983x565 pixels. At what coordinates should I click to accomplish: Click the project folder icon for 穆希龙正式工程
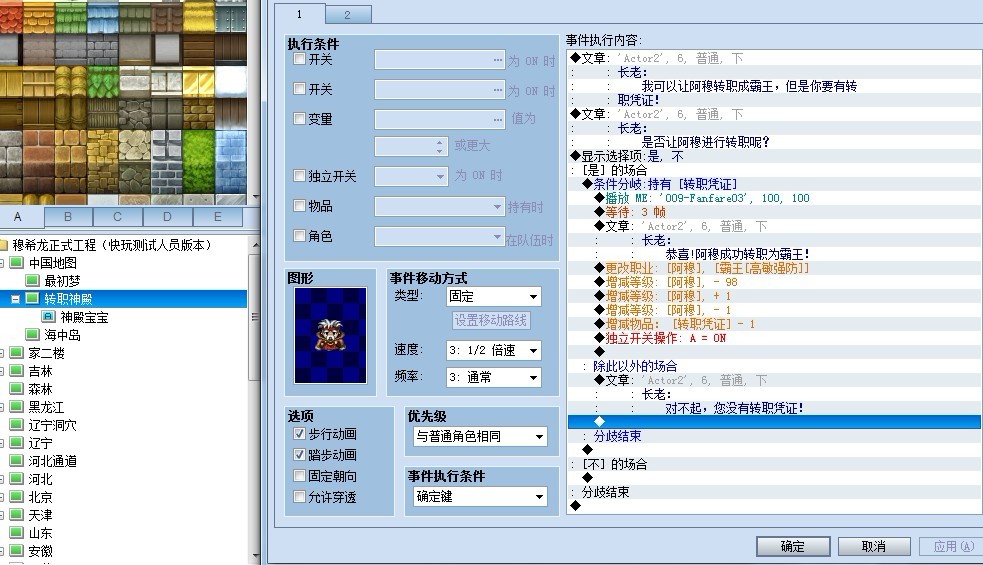pos(3,245)
